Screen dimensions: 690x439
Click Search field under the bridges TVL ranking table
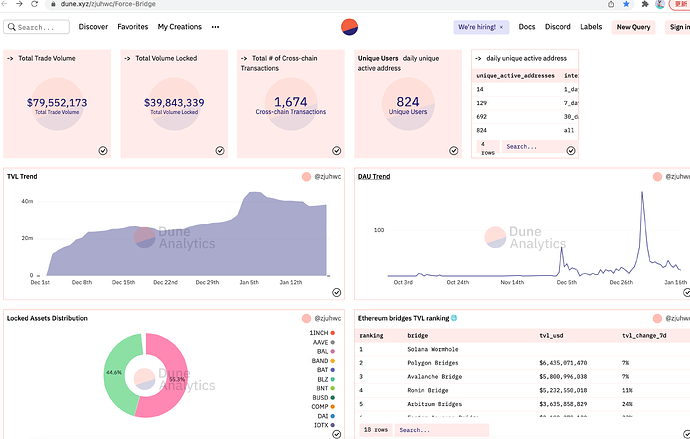pos(442,430)
